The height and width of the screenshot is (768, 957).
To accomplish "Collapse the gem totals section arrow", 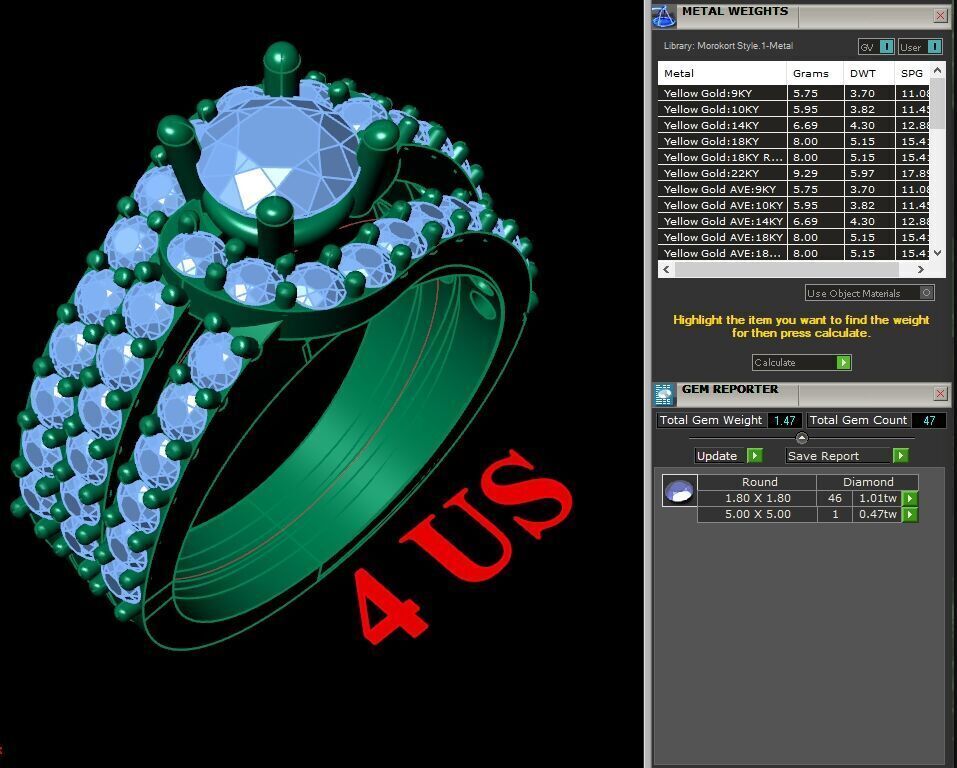I will click(802, 438).
